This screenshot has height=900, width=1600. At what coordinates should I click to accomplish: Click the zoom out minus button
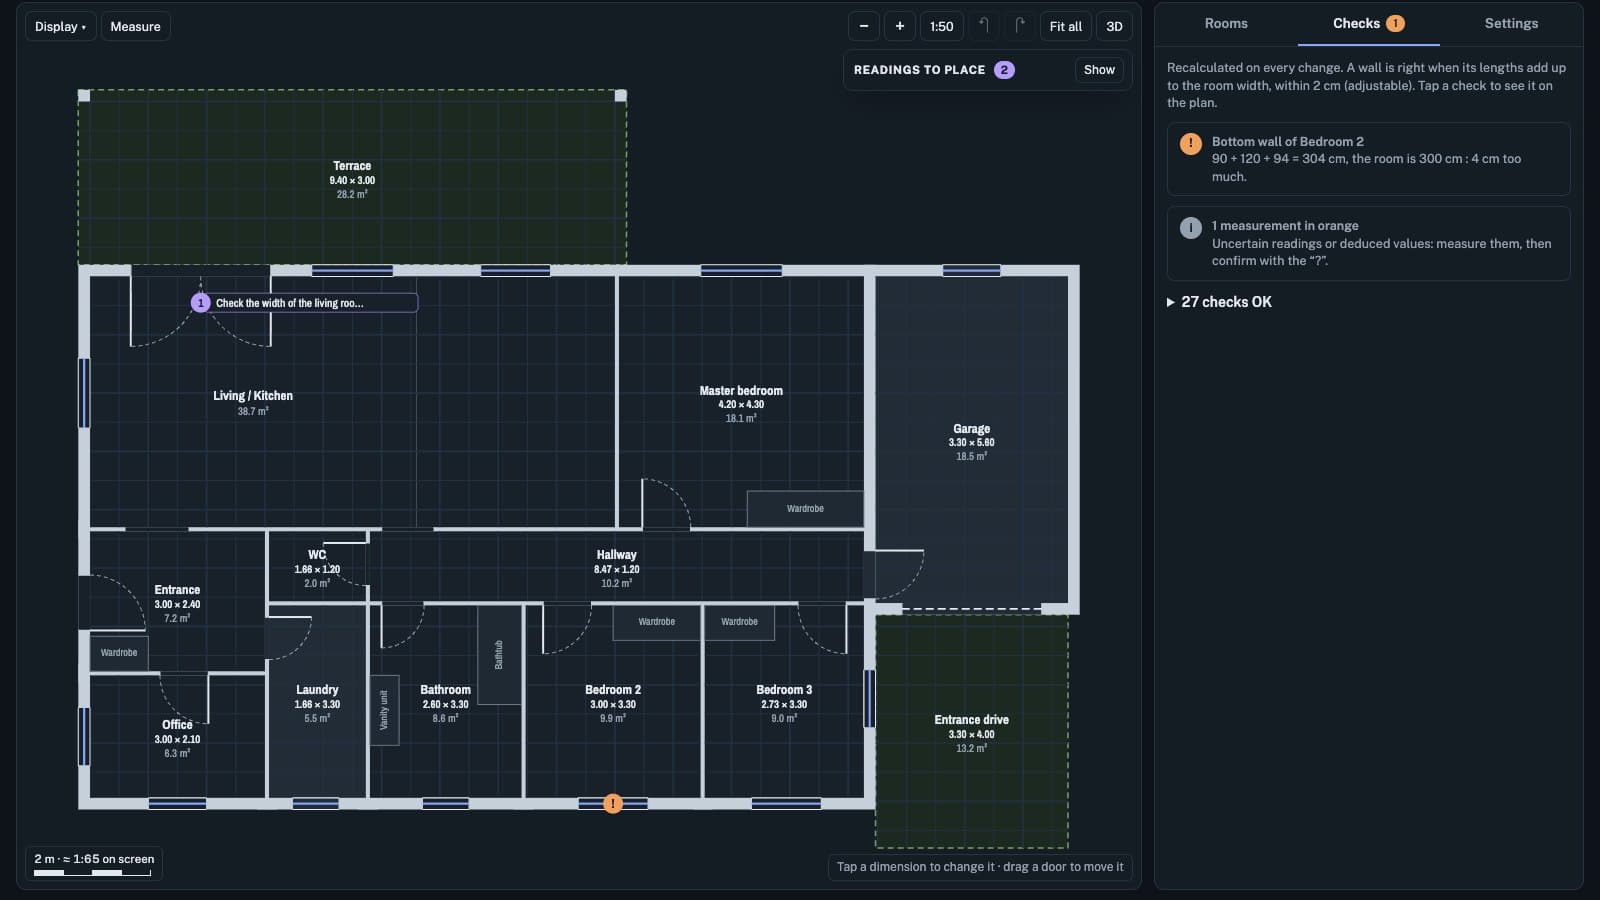click(864, 27)
